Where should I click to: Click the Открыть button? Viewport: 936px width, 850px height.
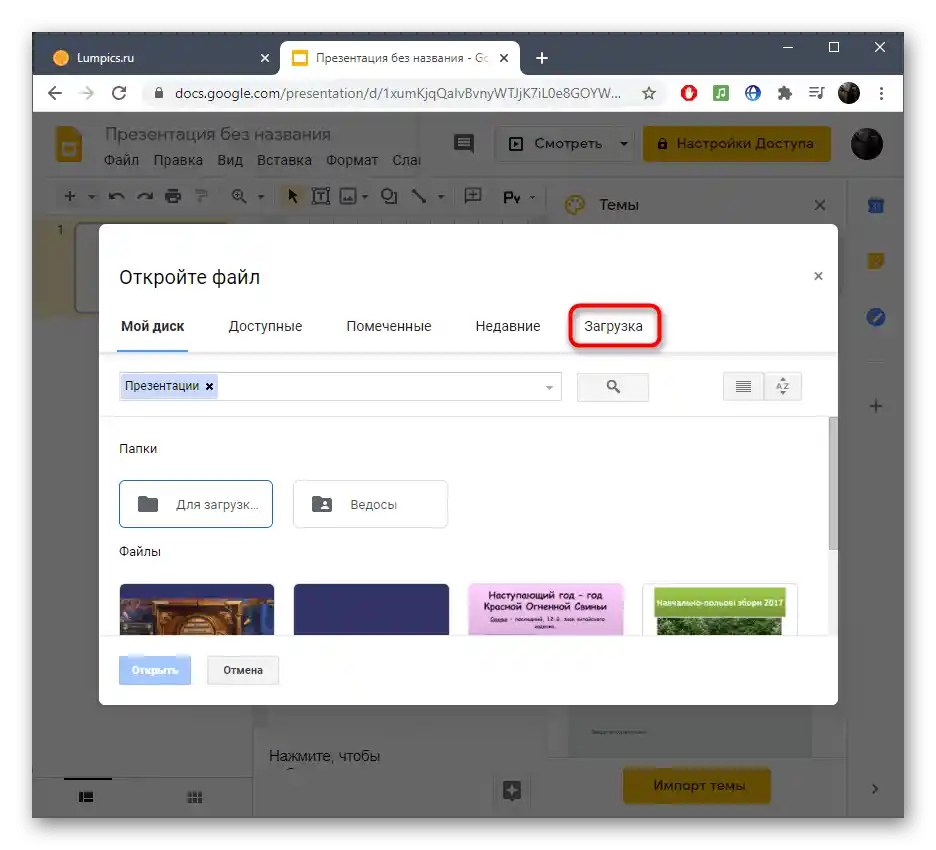tap(155, 670)
